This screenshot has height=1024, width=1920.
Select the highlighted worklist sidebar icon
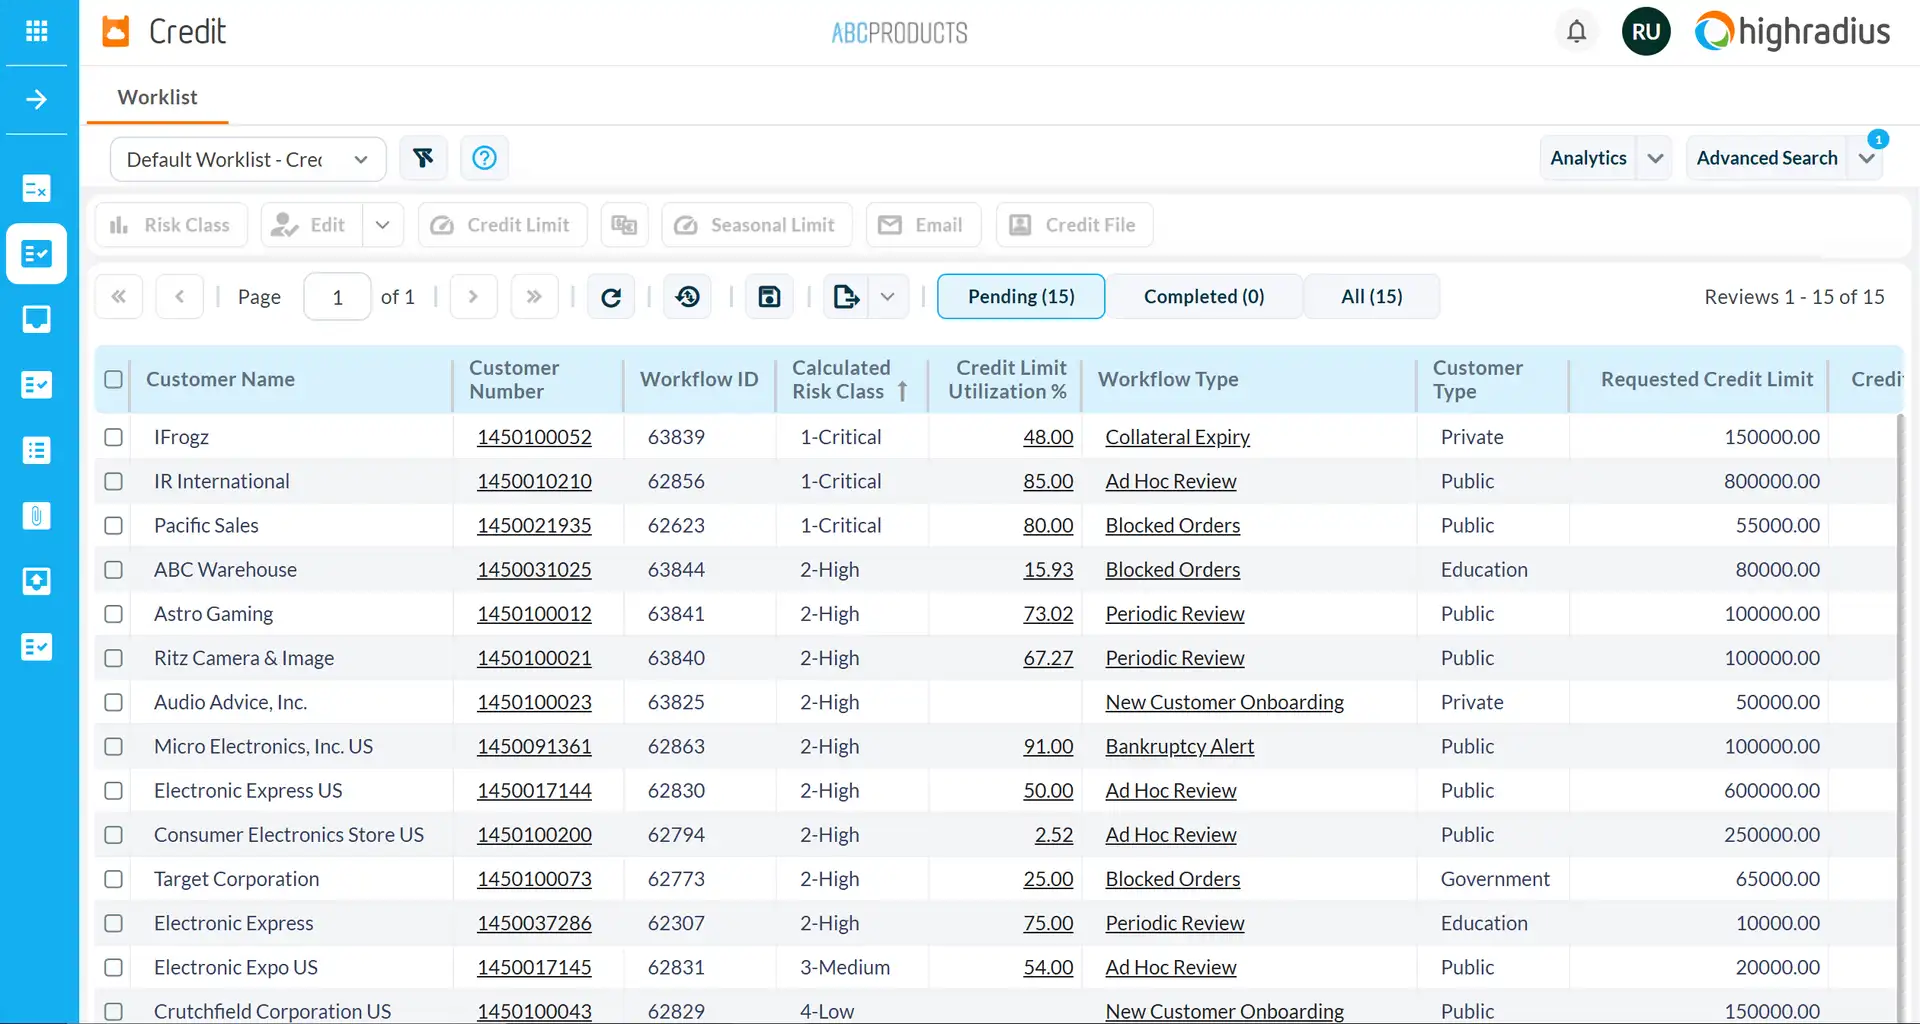coord(37,254)
